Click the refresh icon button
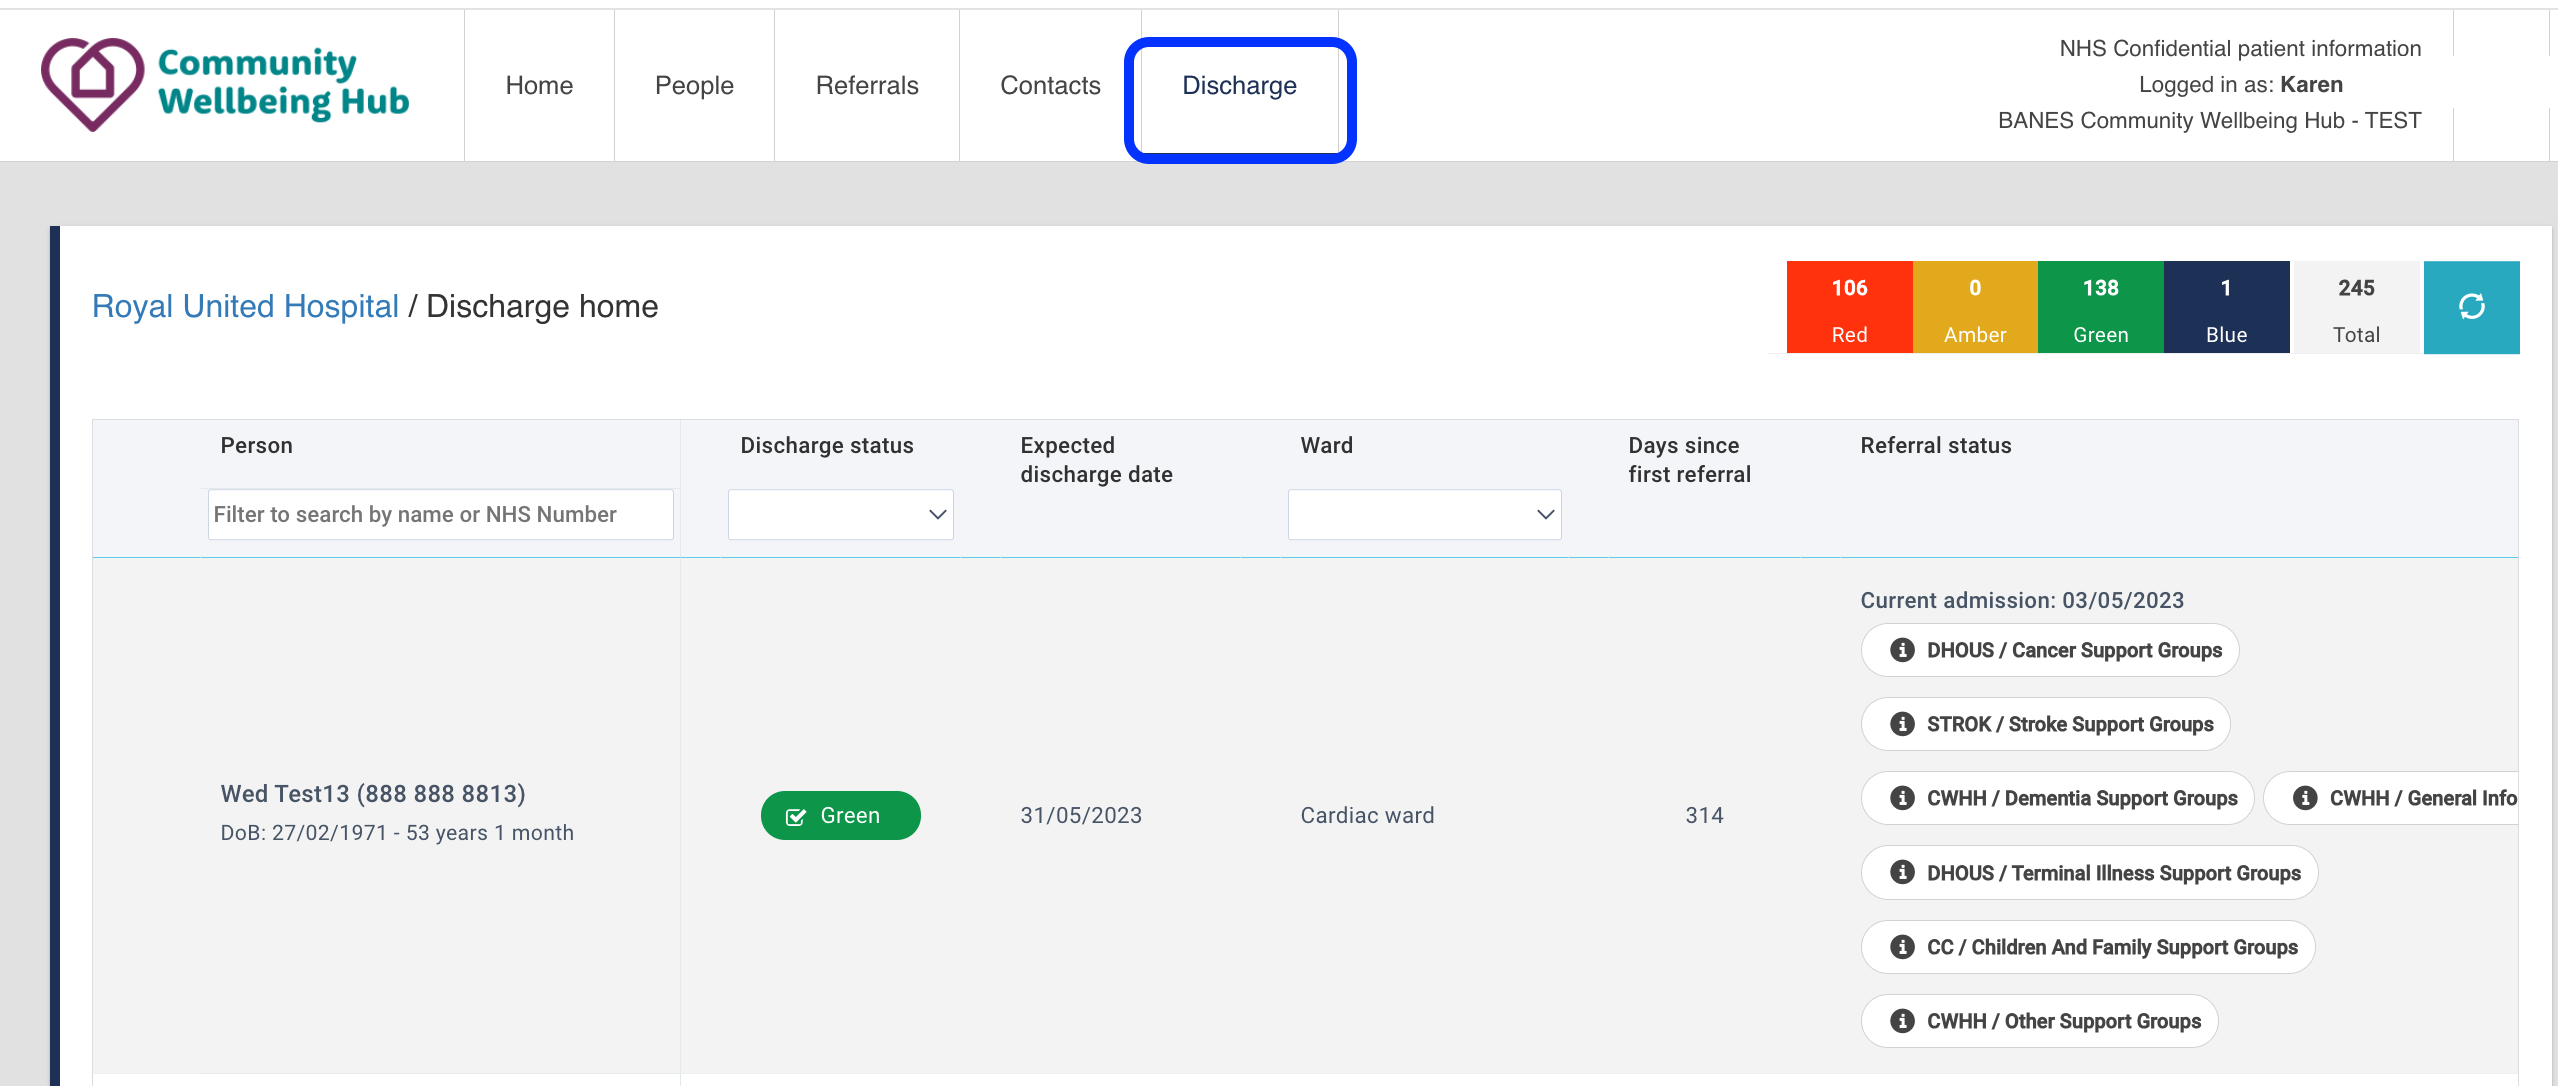This screenshot has width=2558, height=1086. click(2470, 307)
